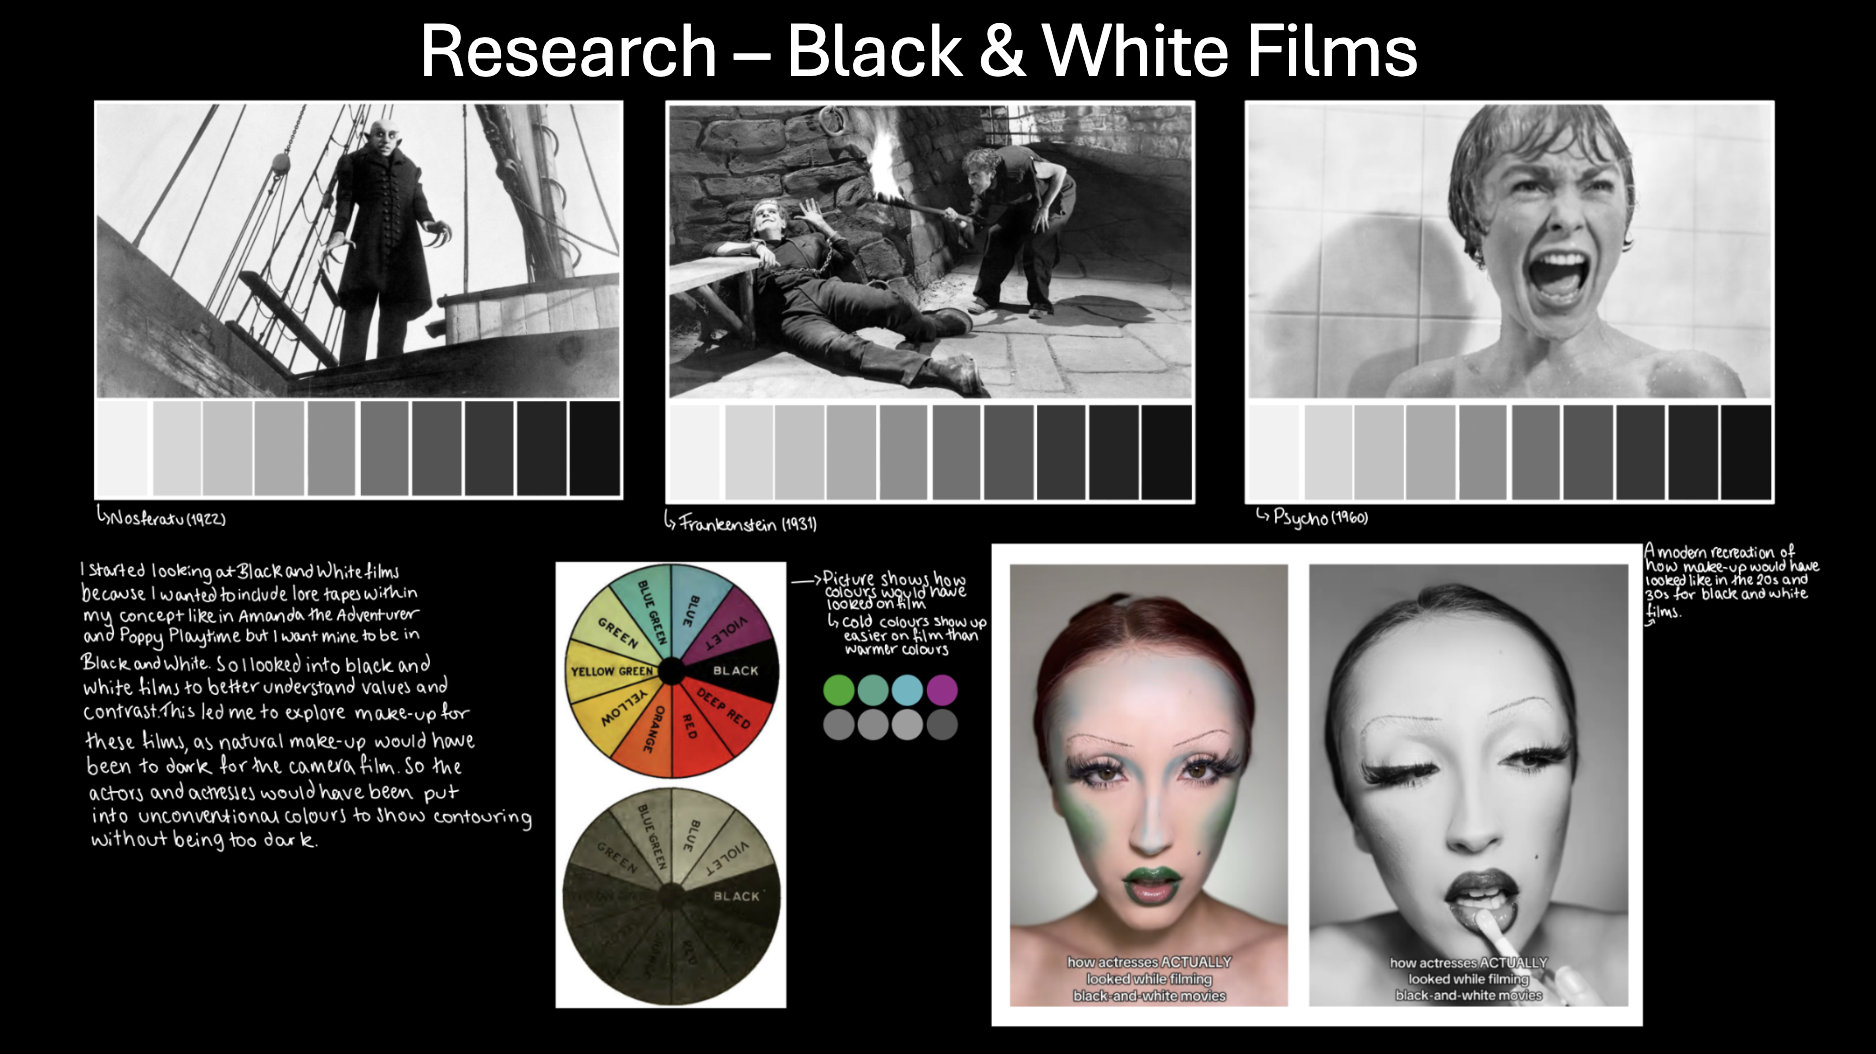Image resolution: width=1876 pixels, height=1054 pixels.
Task: Click the BLACK segment of the colour wheel
Action: [x=734, y=670]
